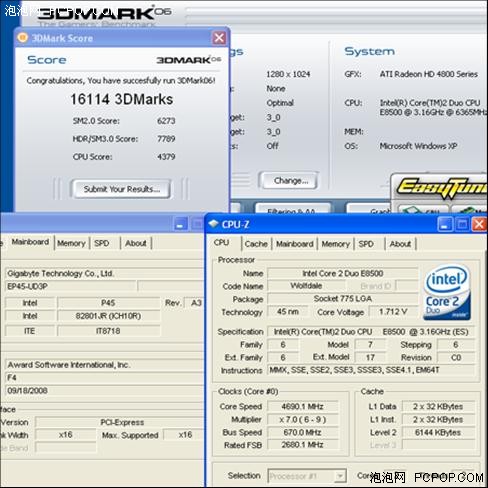488x488 pixels.
Task: Click OS Microsoft Windows XP text
Action: click(x=418, y=146)
